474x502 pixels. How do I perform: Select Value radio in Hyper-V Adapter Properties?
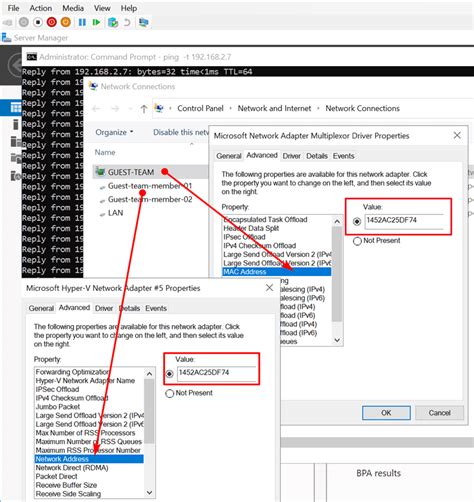(169, 374)
